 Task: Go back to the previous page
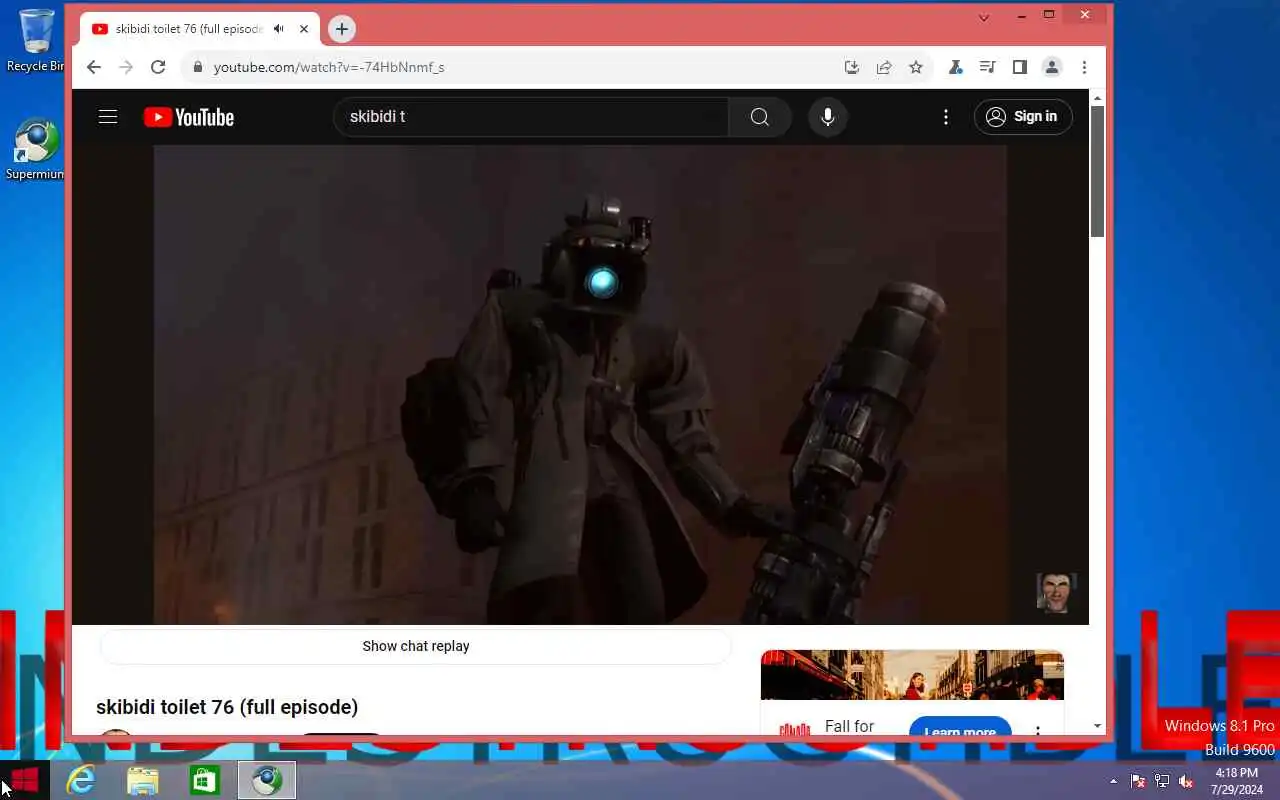[x=93, y=67]
